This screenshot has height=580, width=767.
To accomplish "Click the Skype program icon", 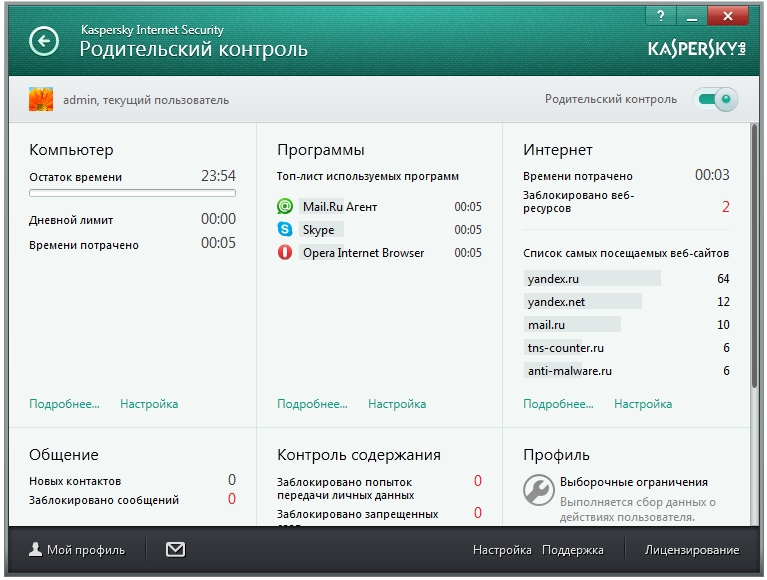I will coord(285,229).
